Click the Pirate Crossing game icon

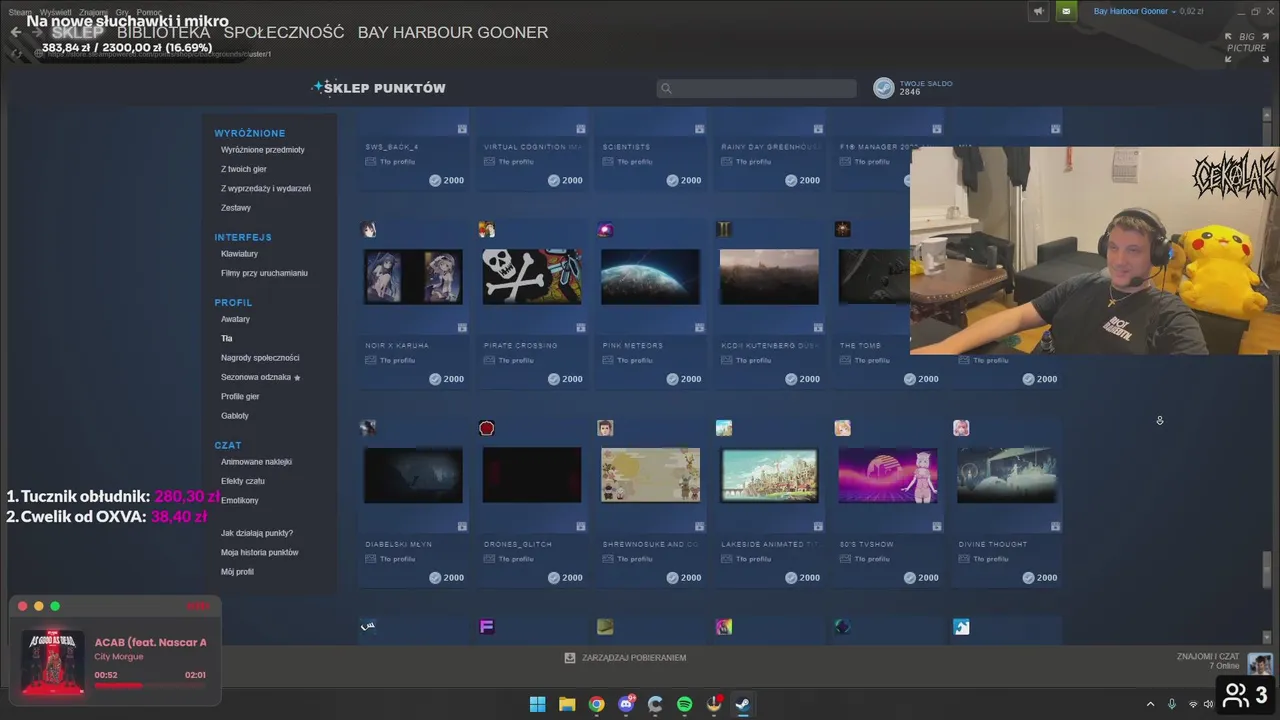click(x=487, y=230)
